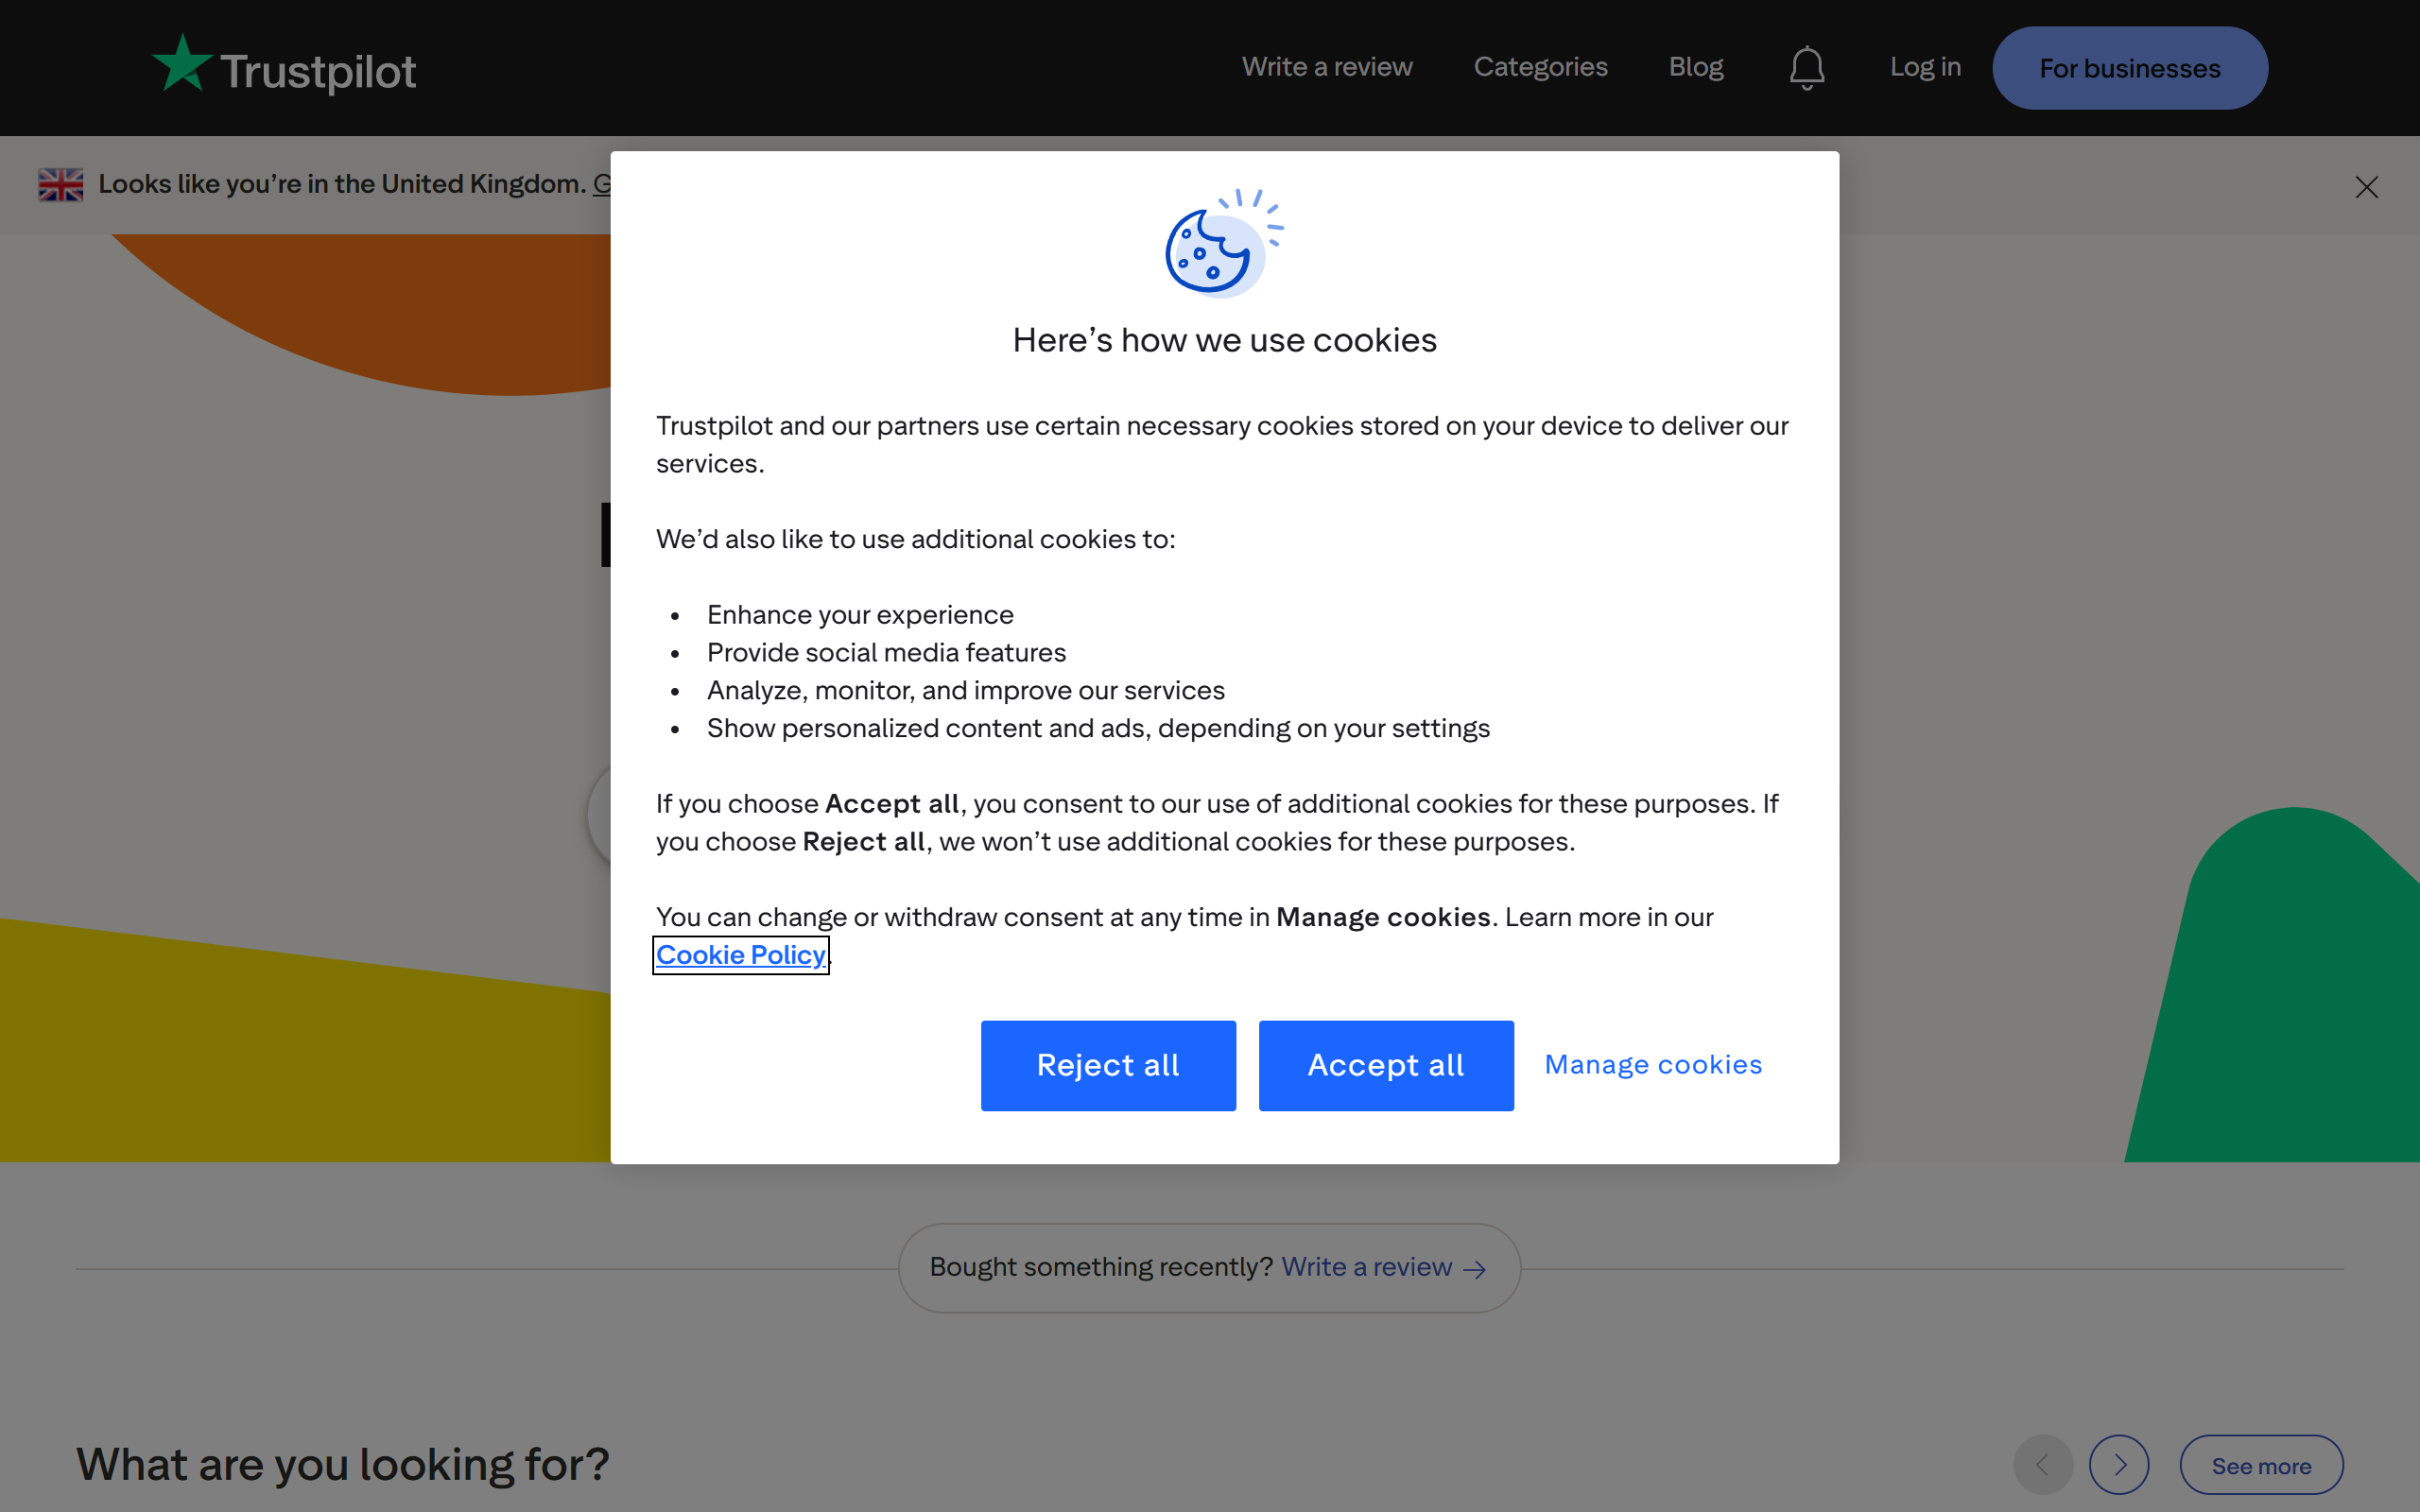Viewport: 2420px width, 1512px height.
Task: Click 'Analyze, monitor, and improve our services'
Action: tap(965, 690)
